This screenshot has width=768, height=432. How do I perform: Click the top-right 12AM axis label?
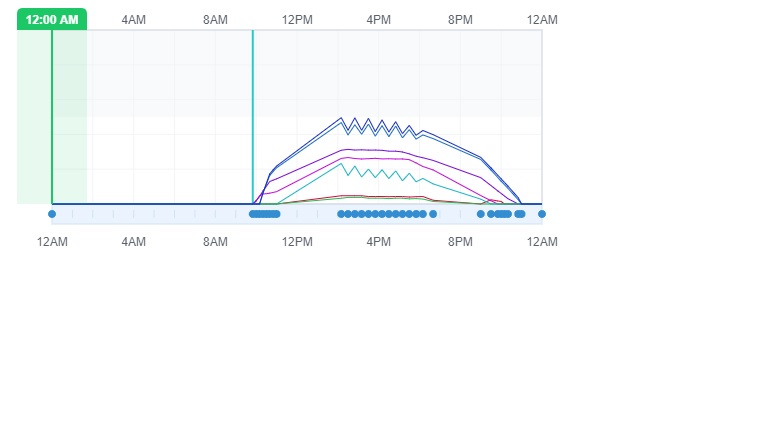tap(542, 20)
